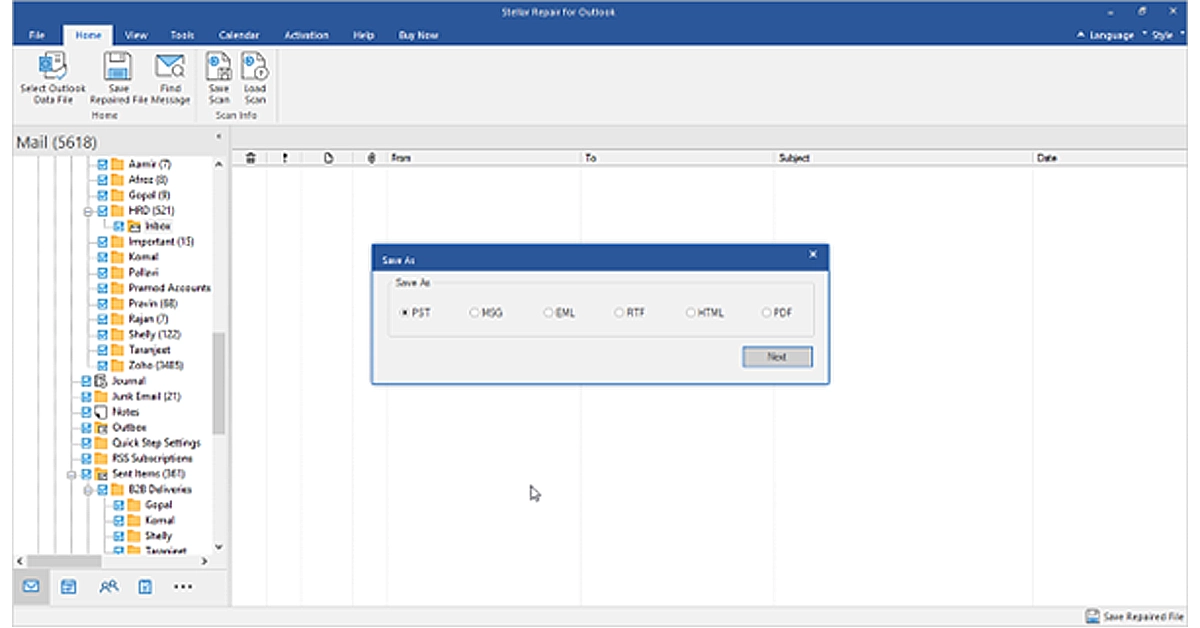Toggle the Zoho (3485) folder checkbox
This screenshot has height=628, width=1200.
click(102, 366)
